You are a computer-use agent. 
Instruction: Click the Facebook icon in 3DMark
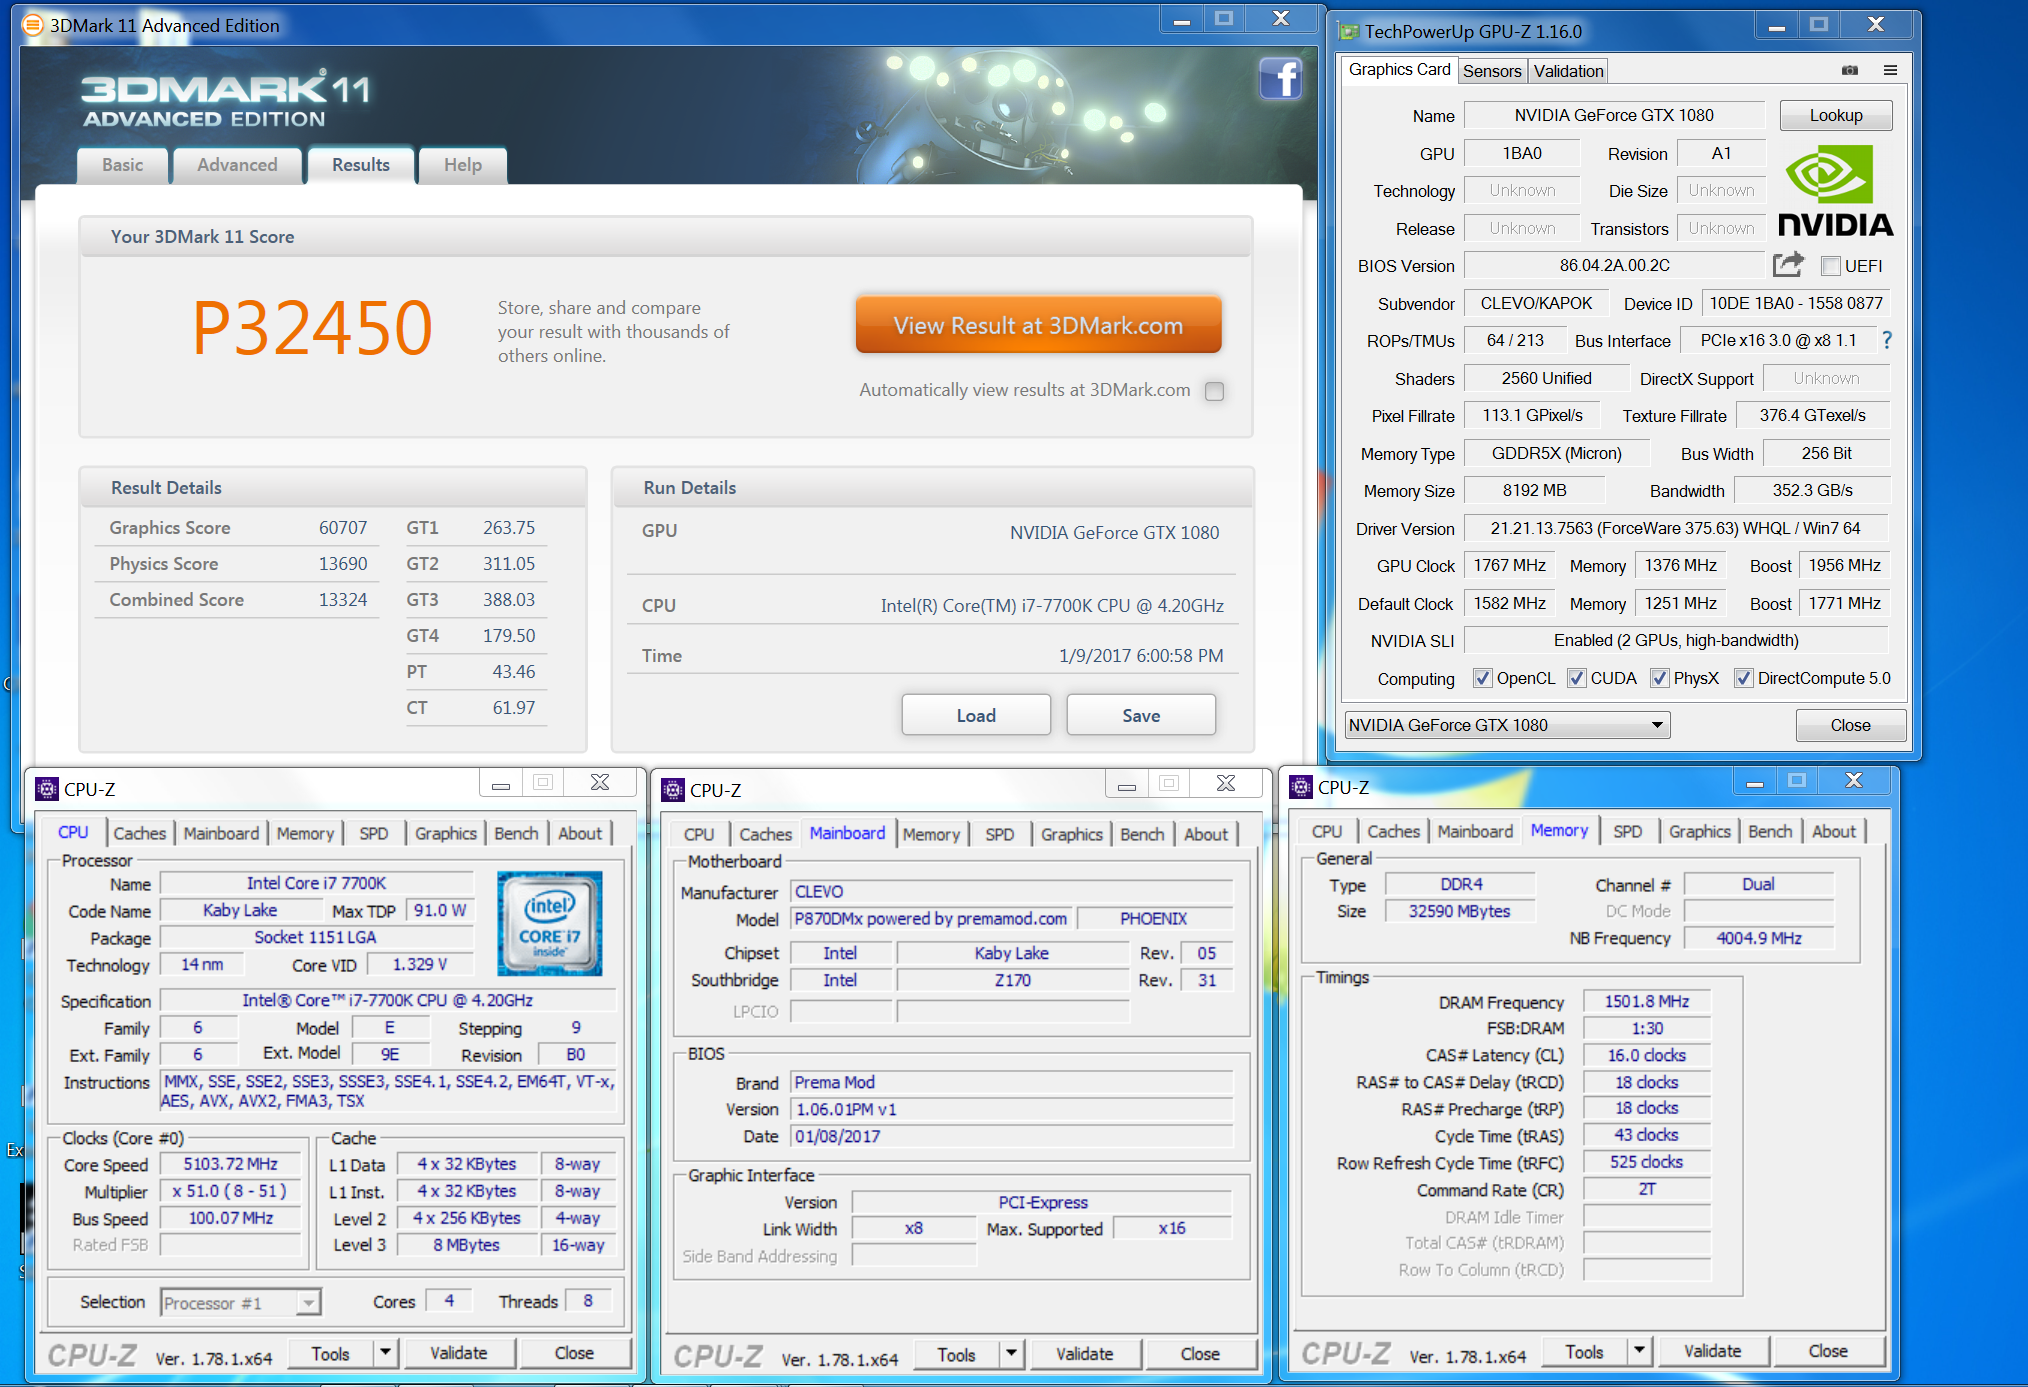pyautogui.click(x=1280, y=78)
